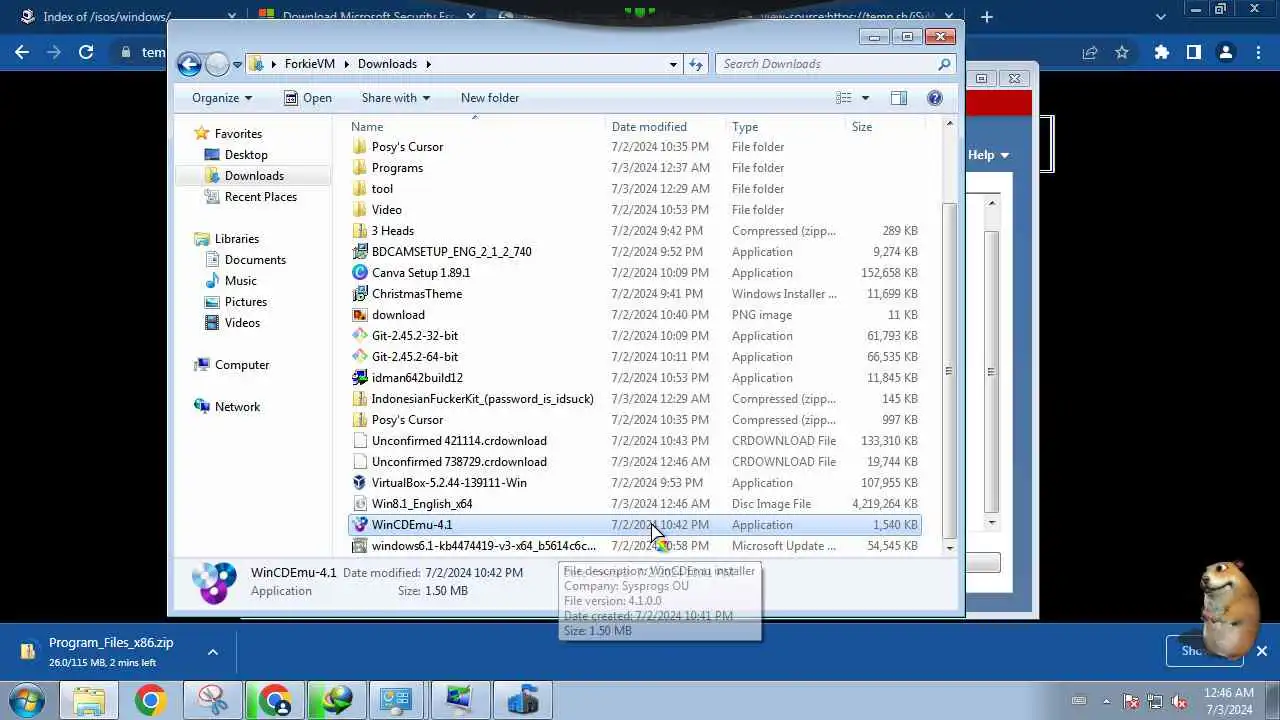The width and height of the screenshot is (1280, 720).
Task: Expand the address bar previous locations dropdown
Action: (673, 64)
